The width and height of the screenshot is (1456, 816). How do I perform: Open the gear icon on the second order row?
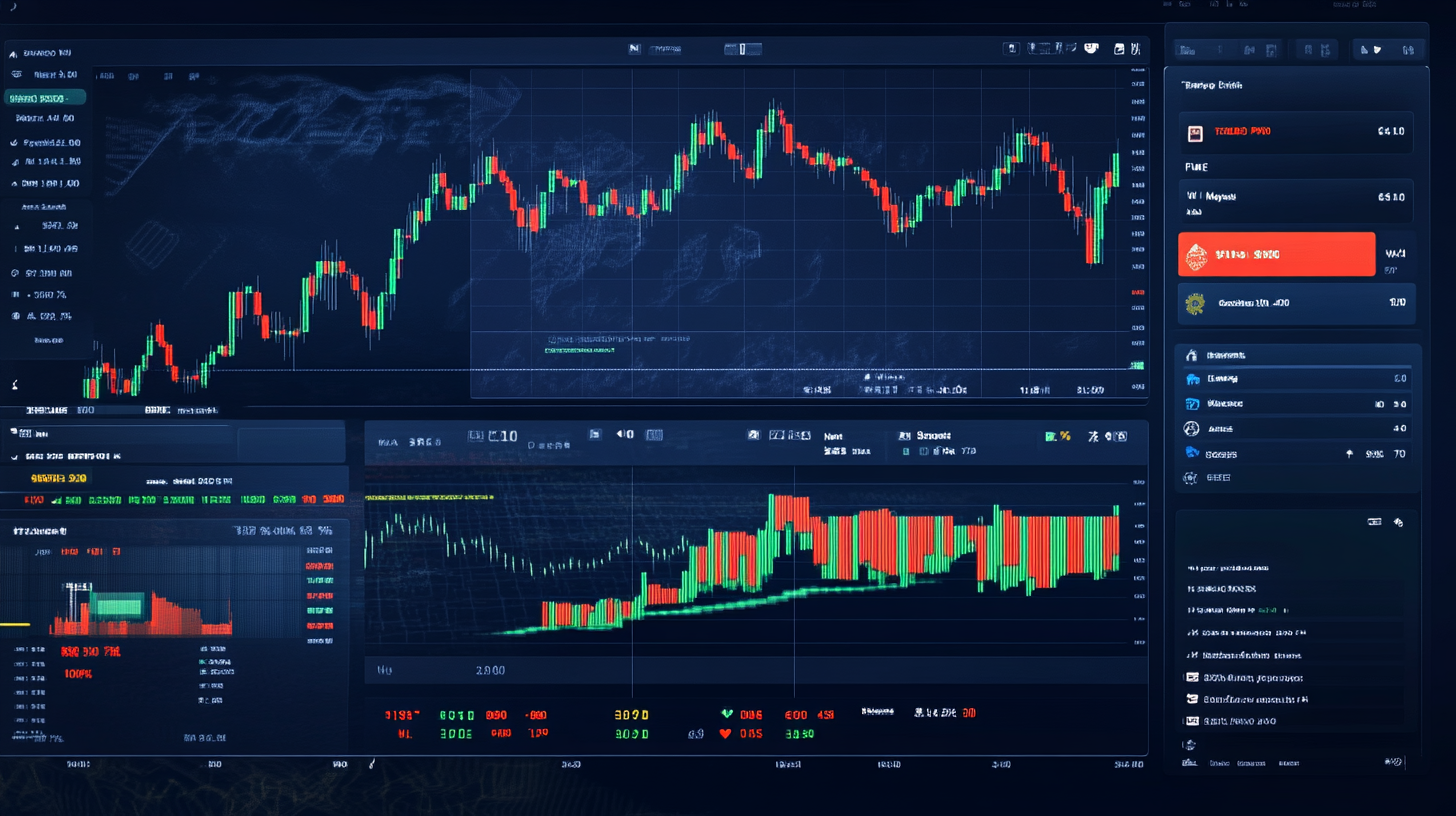coord(1192,303)
